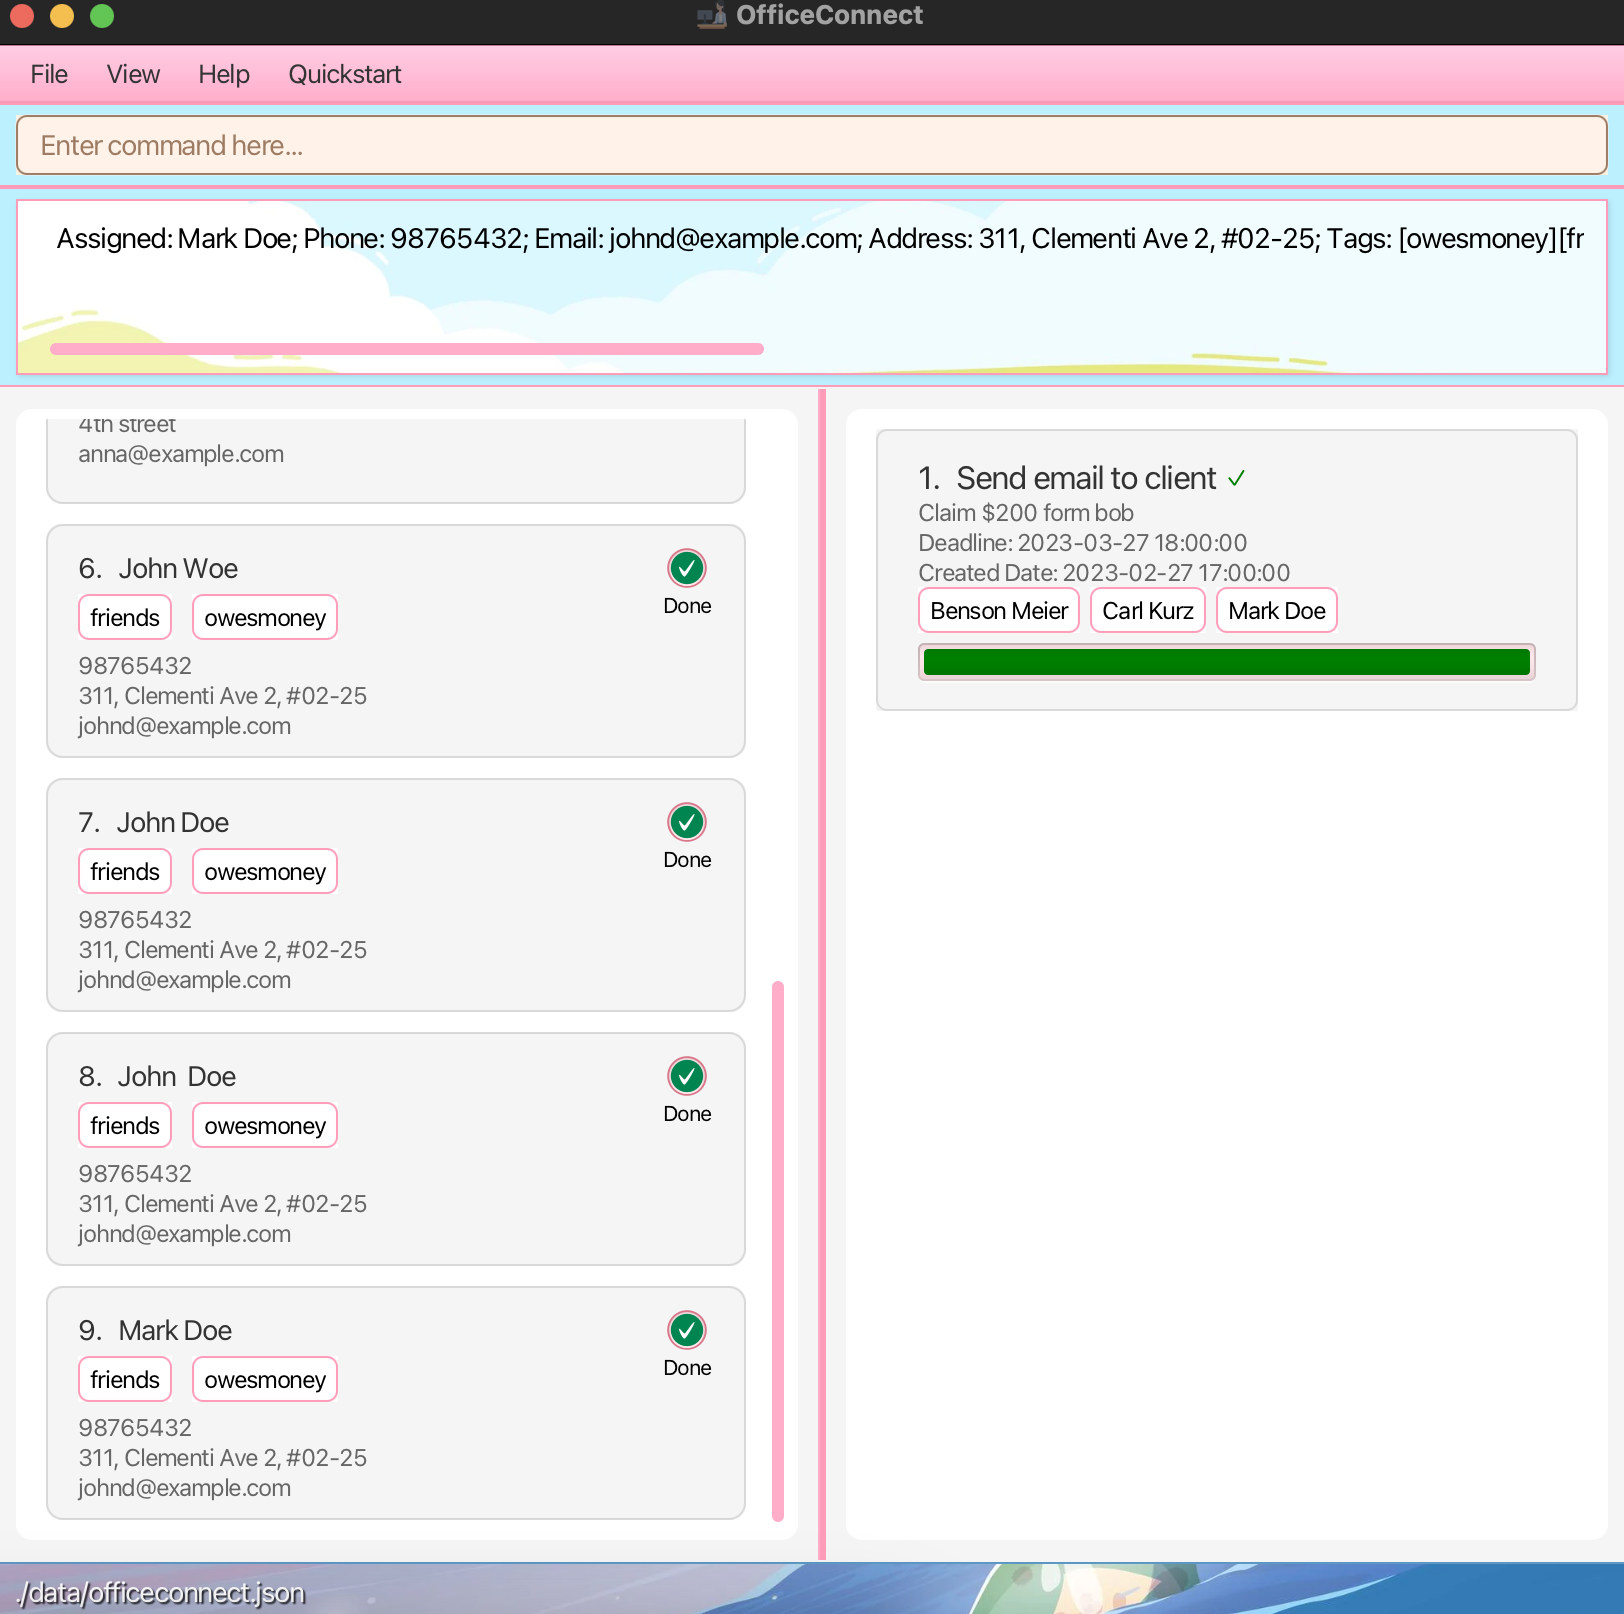Image resolution: width=1624 pixels, height=1614 pixels.
Task: Click the 'Deadline: 2023-03-27 18:00:00' line
Action: (1083, 543)
